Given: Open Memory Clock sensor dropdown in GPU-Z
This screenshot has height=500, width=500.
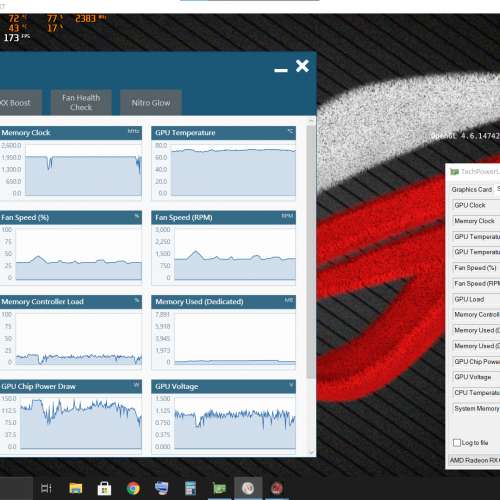Looking at the screenshot, I should coord(476,221).
